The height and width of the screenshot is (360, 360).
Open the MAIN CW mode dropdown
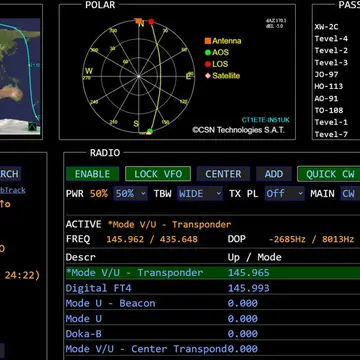pyautogui.click(x=350, y=194)
